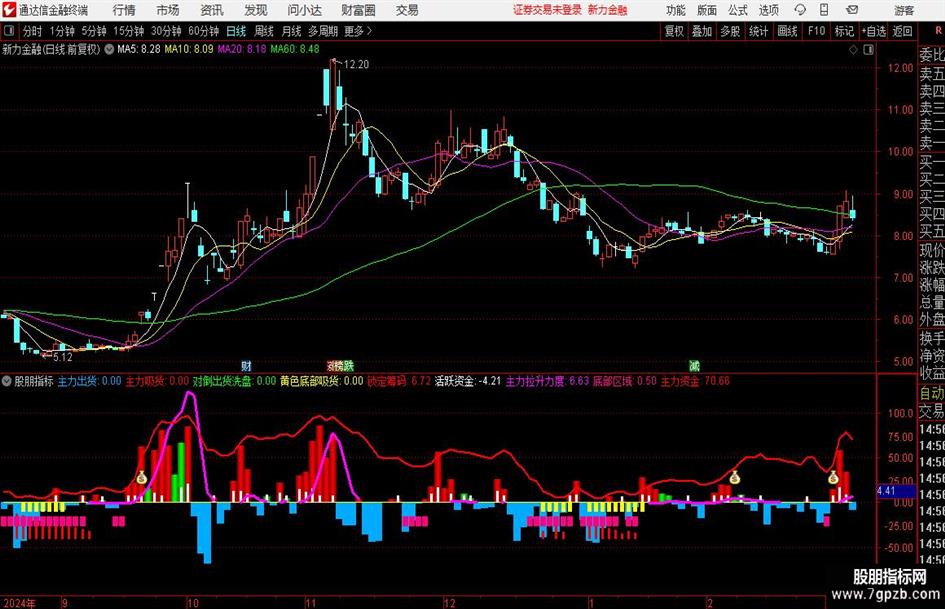Open the 交易 menu
The image size is (945, 609).
point(407,10)
